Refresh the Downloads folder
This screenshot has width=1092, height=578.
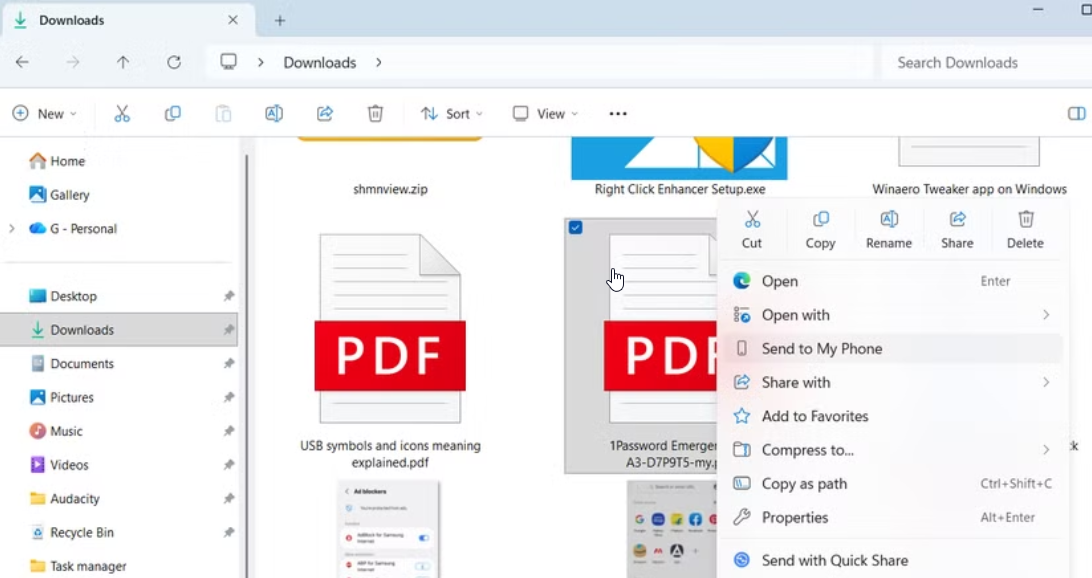[x=174, y=62]
